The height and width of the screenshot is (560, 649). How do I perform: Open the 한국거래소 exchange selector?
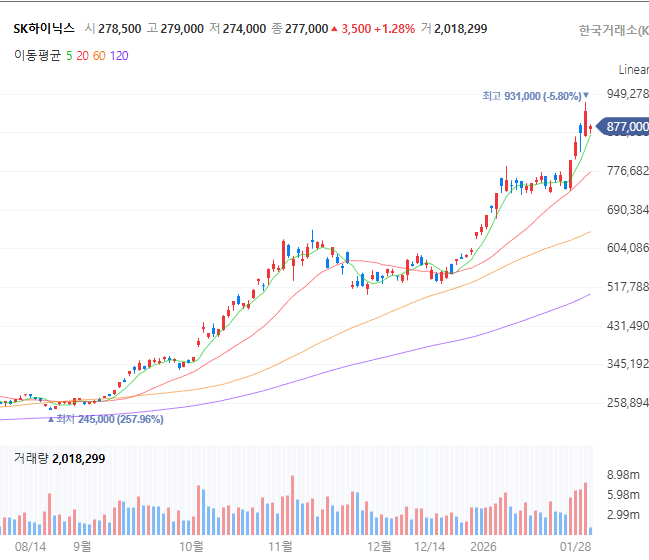click(x=613, y=30)
